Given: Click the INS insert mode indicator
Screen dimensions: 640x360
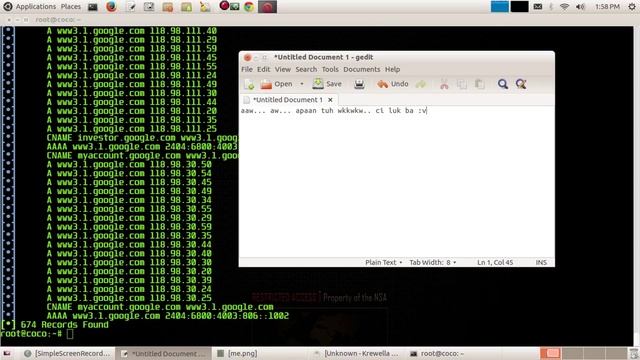Looking at the screenshot, I should 541,262.
